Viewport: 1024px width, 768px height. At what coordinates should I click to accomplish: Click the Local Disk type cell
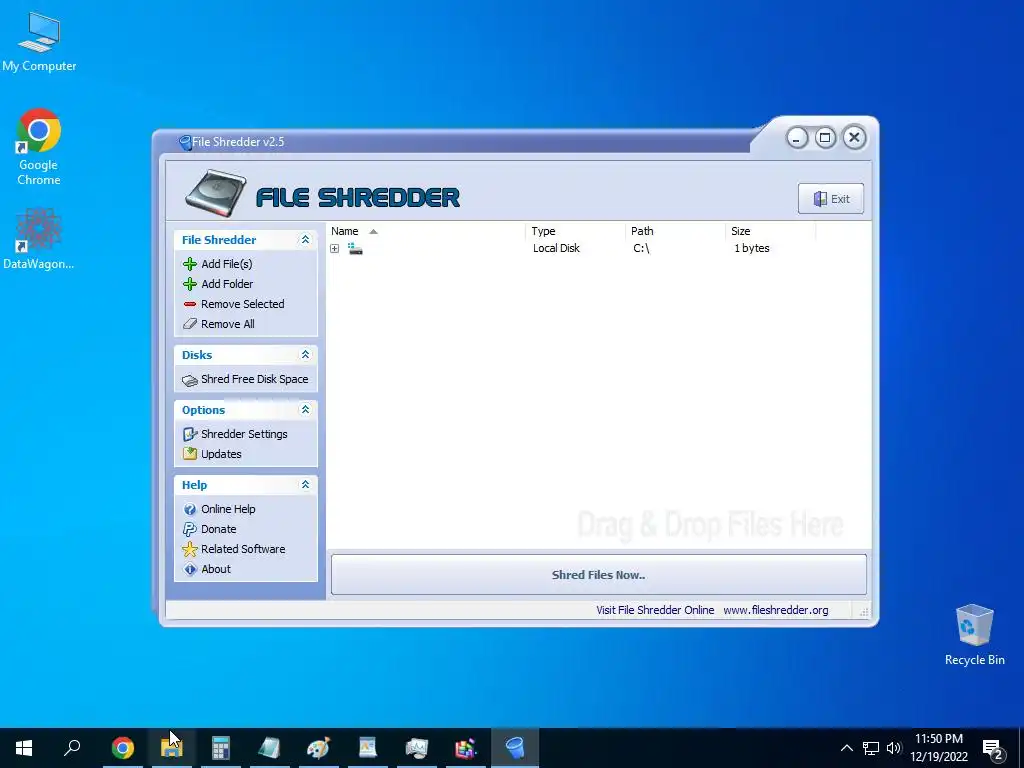[x=556, y=248]
